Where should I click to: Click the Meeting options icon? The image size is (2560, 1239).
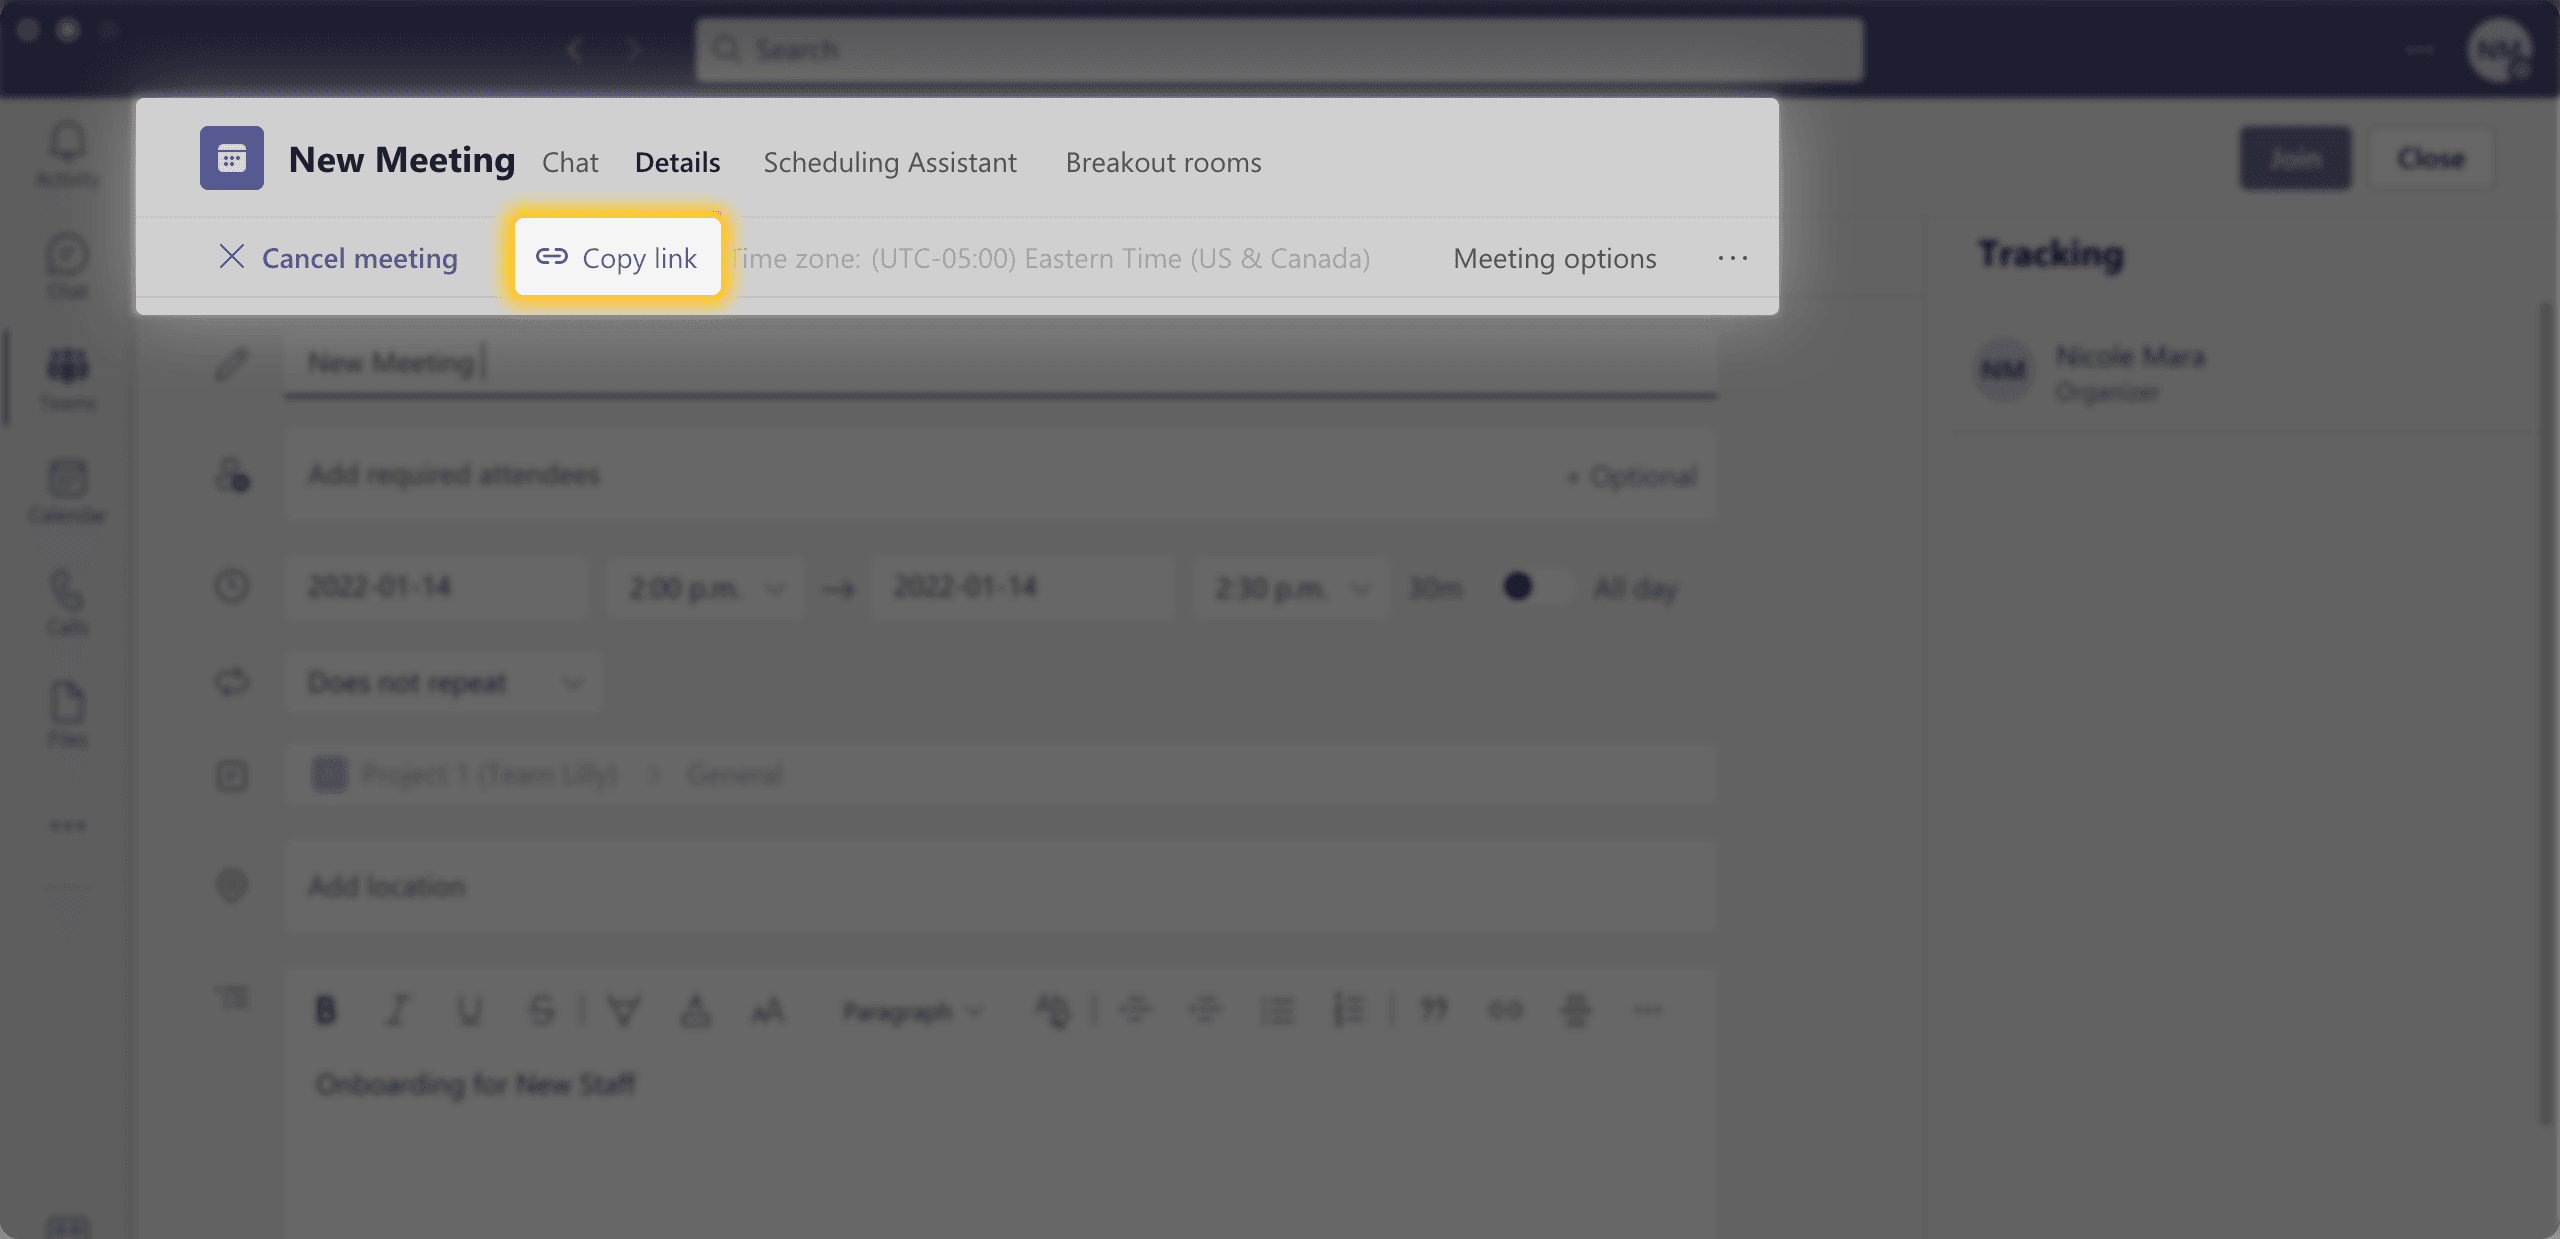pyautogui.click(x=1553, y=256)
